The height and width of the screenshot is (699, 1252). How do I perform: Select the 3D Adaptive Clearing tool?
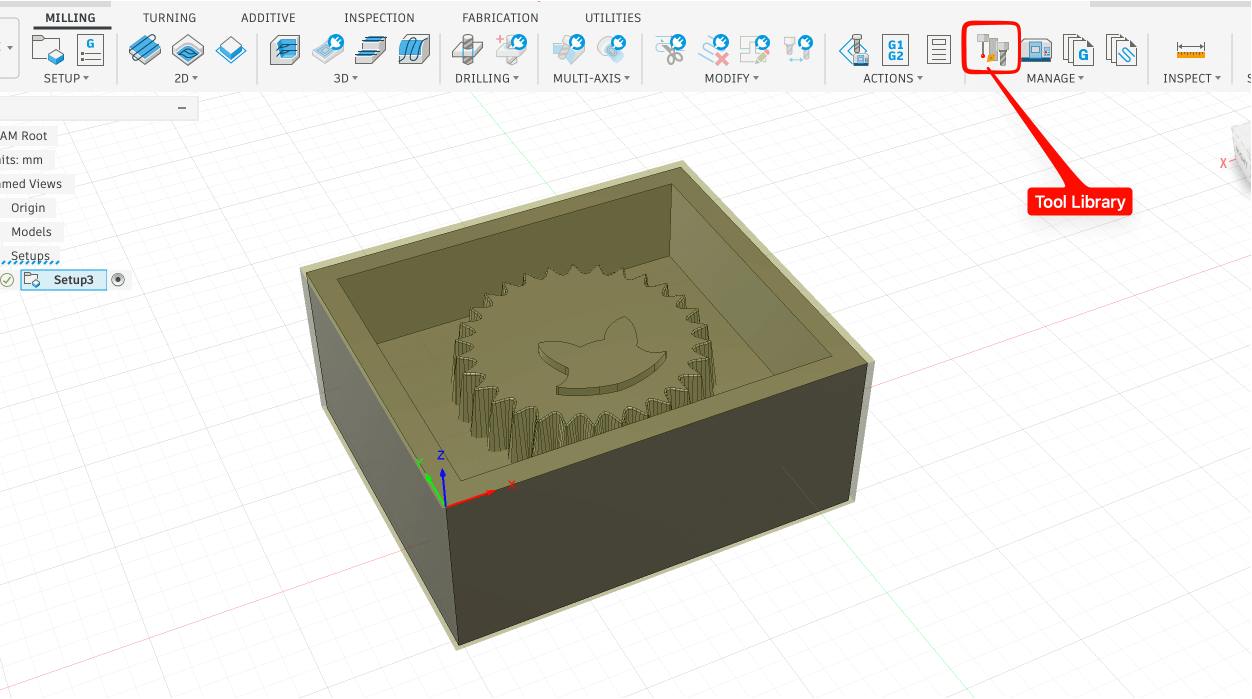click(x=285, y=49)
